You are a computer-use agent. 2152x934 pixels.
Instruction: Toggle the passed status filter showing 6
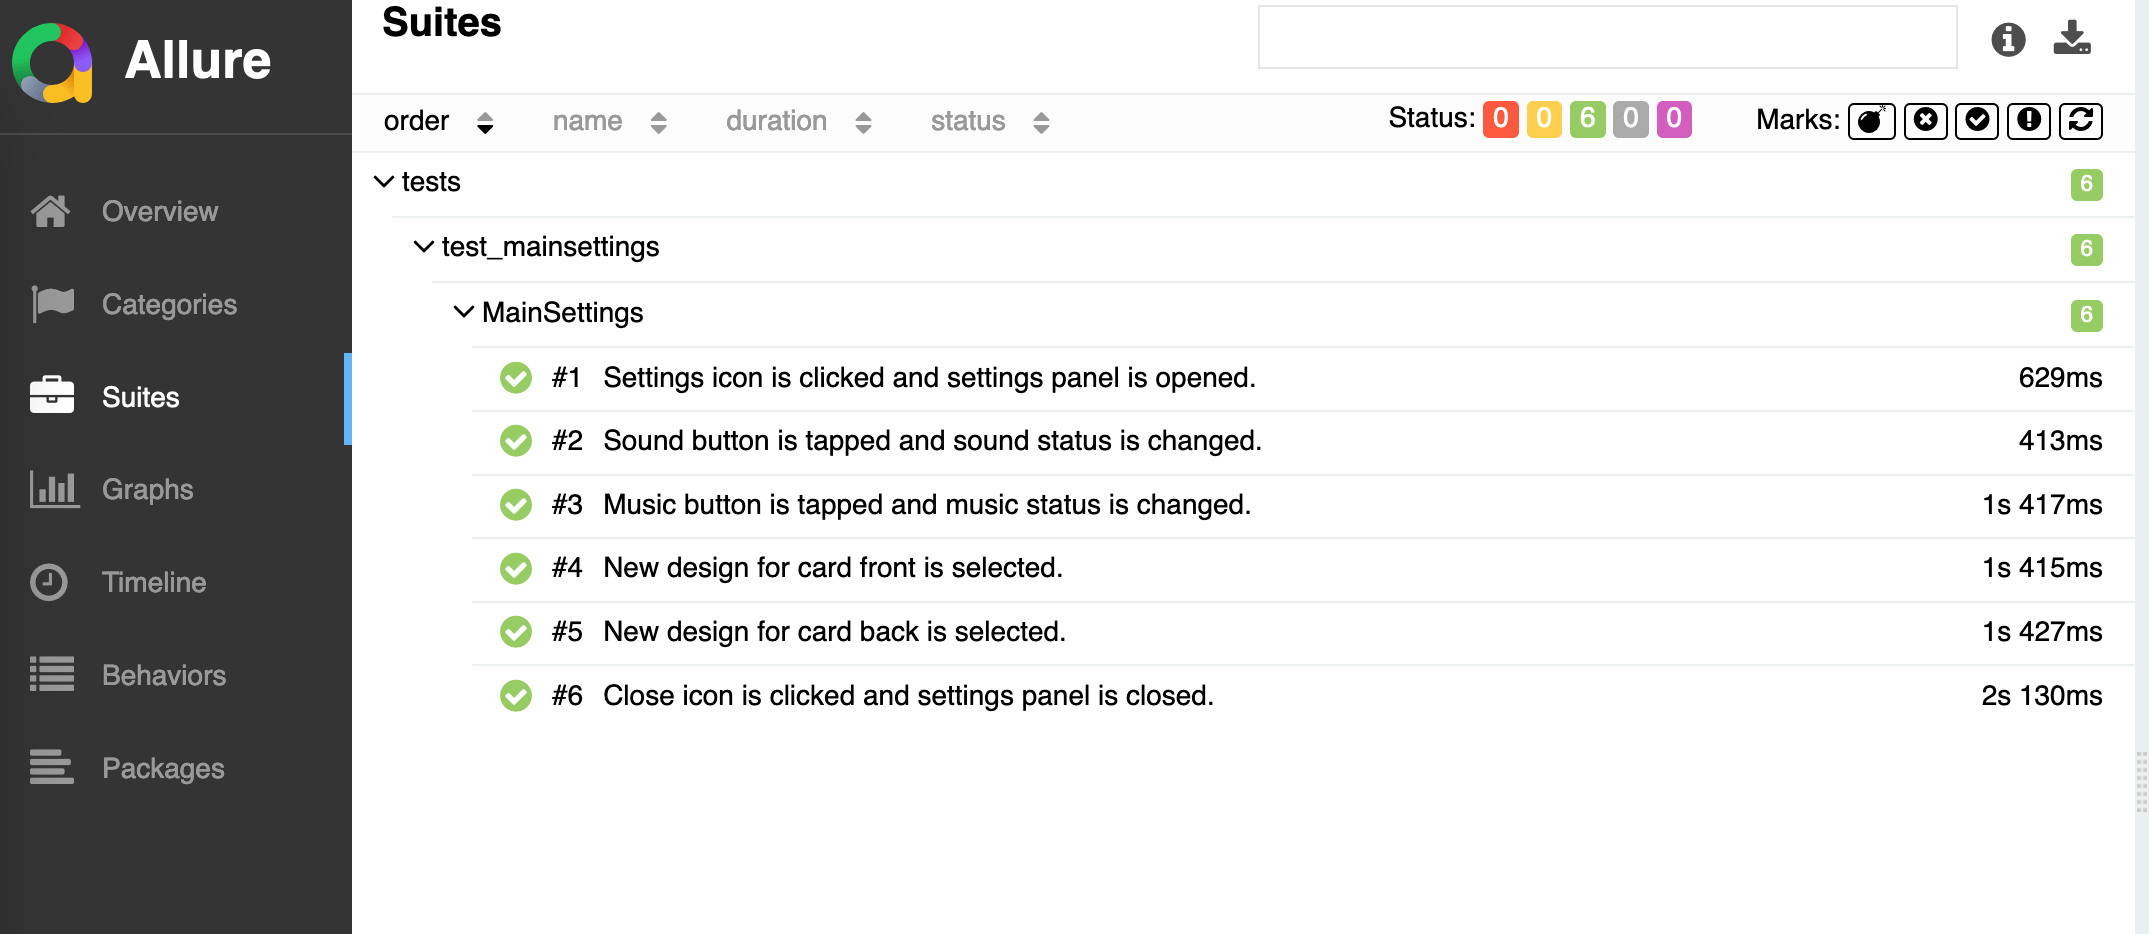point(1586,119)
